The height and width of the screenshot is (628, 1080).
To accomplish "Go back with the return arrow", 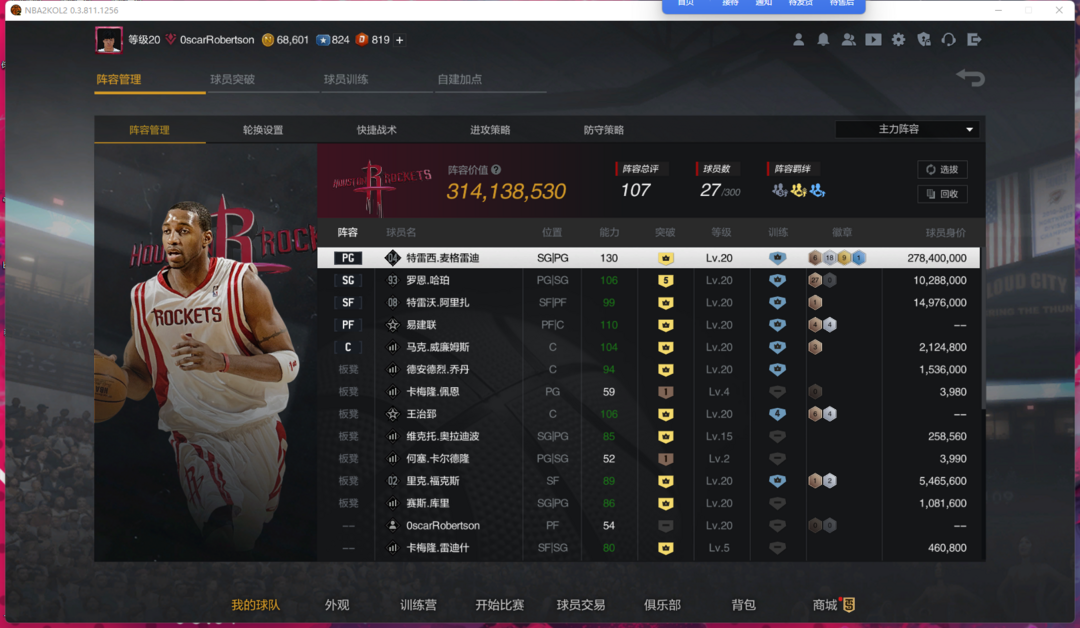I will [970, 78].
